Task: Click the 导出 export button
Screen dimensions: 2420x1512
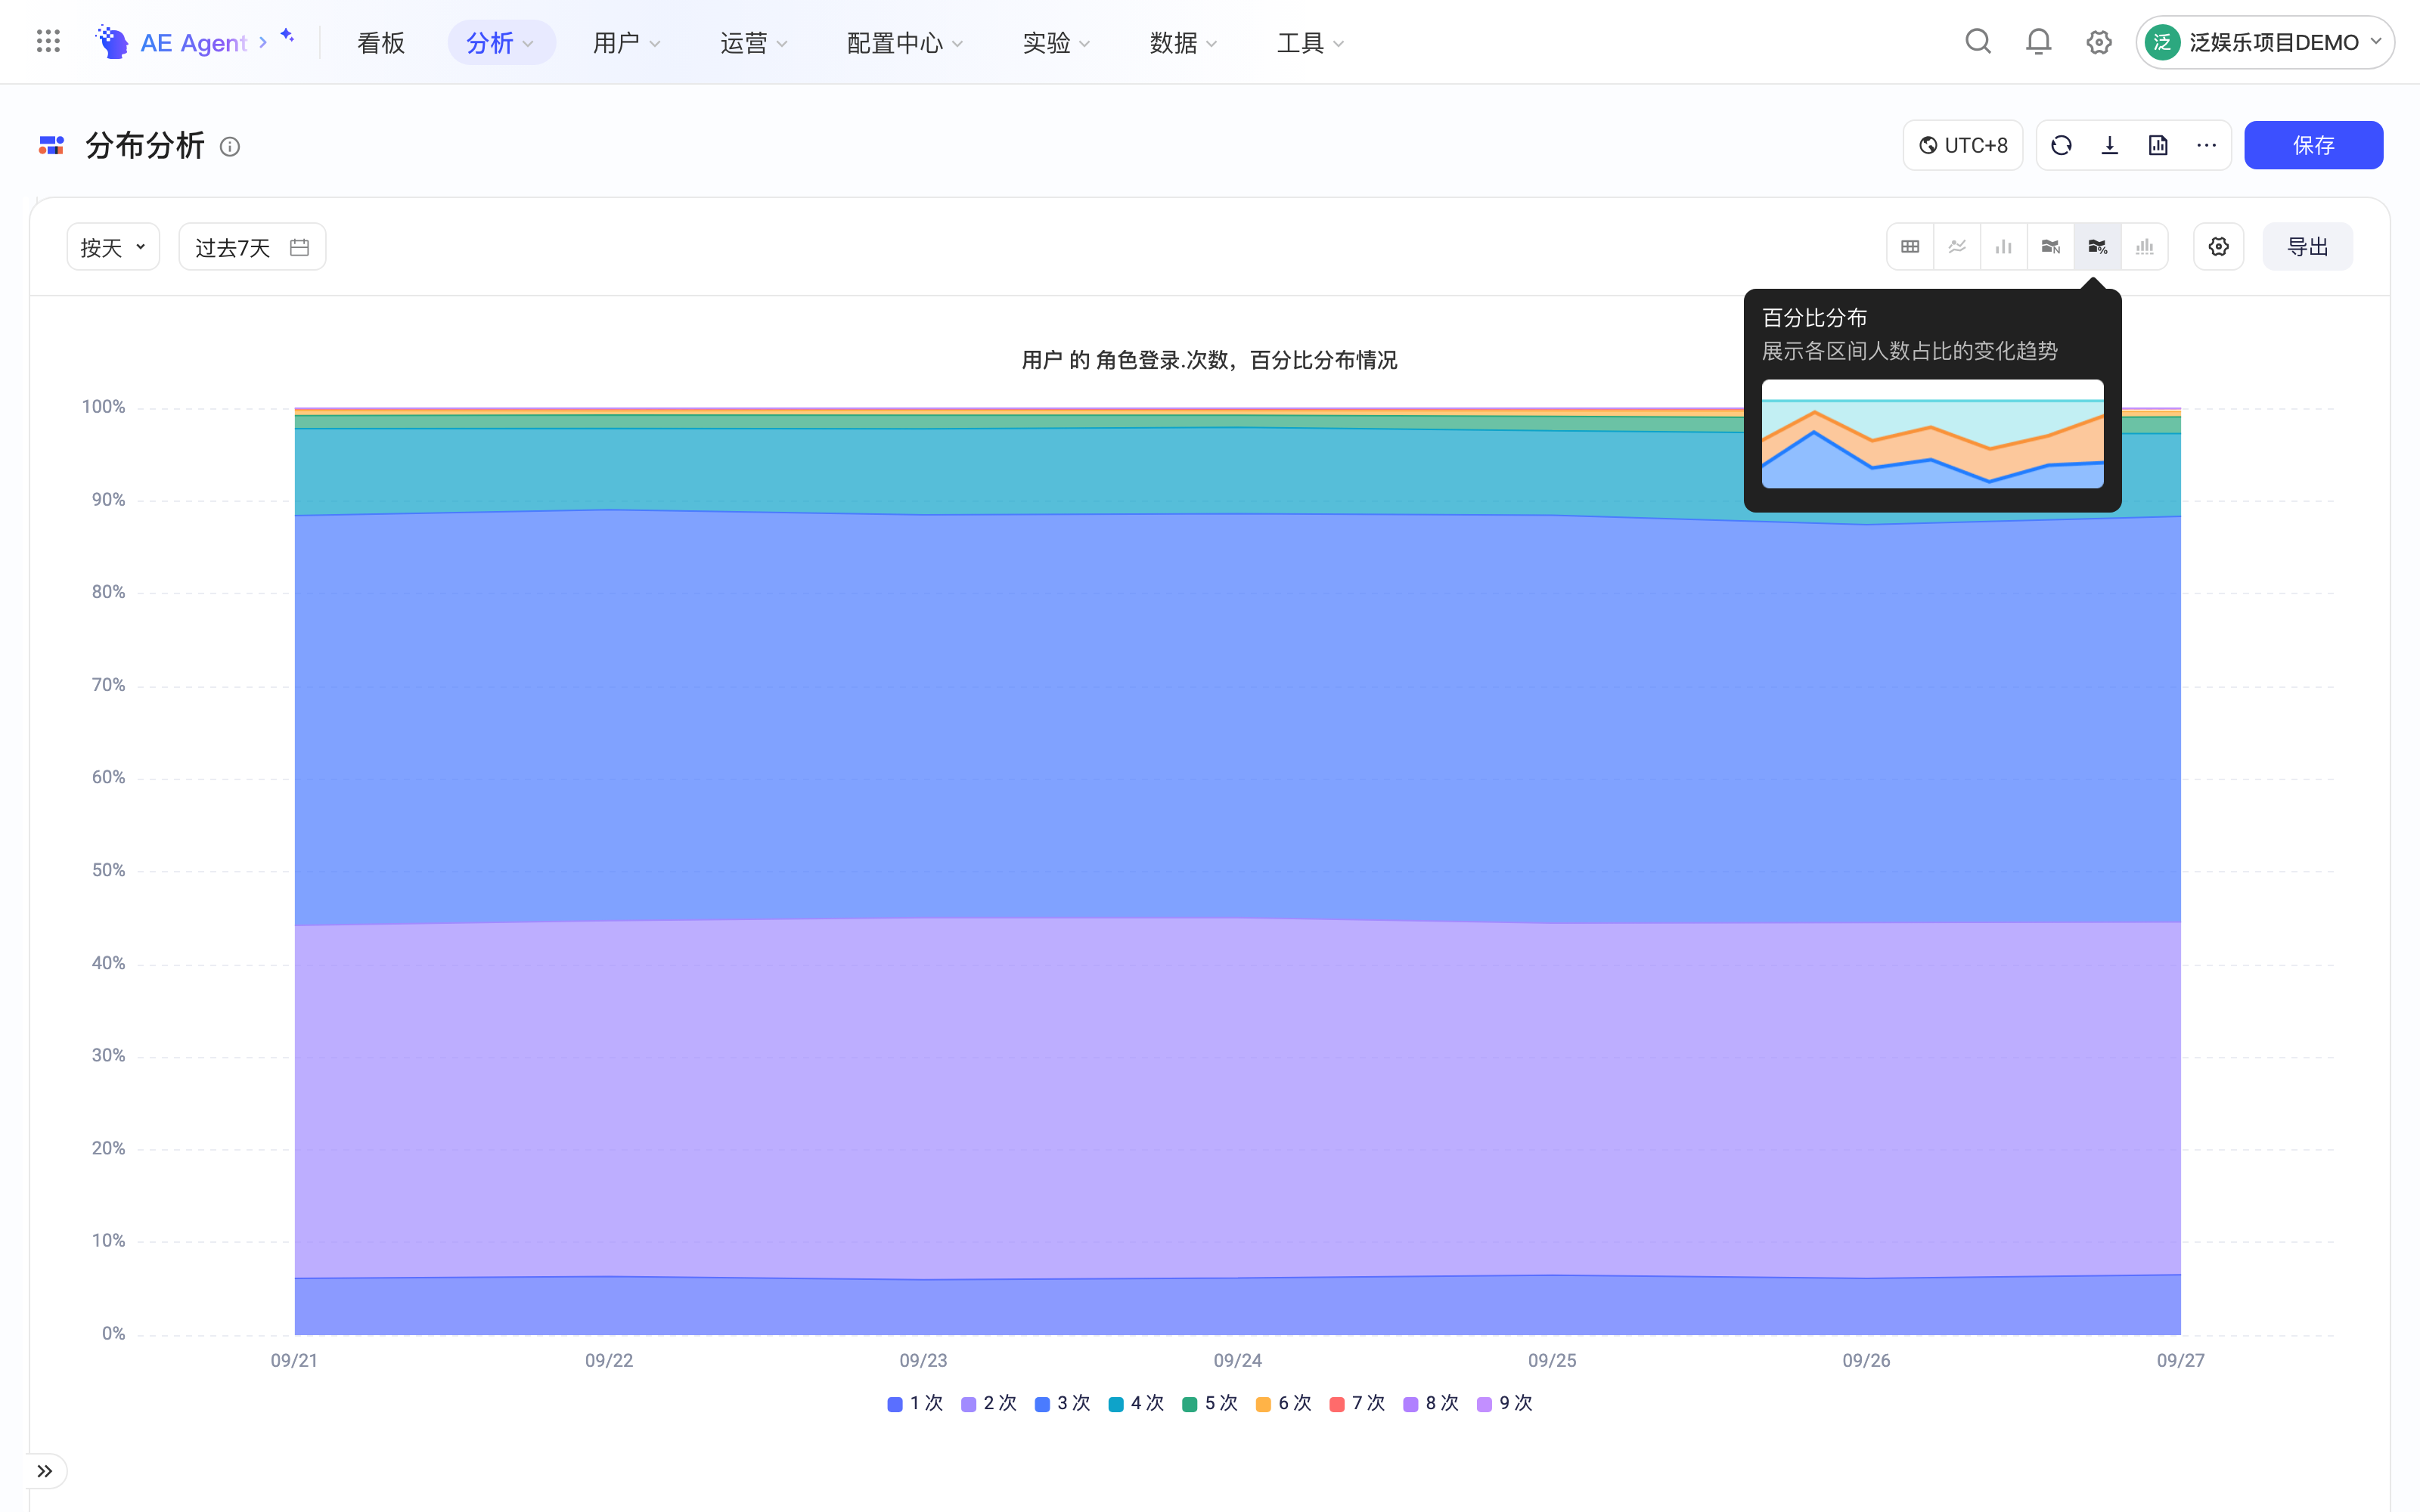Action: 2308,247
